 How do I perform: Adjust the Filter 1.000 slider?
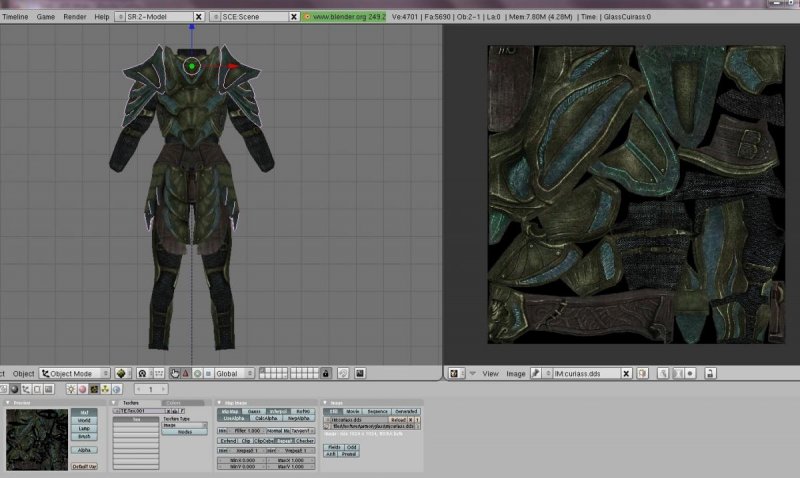point(246,431)
